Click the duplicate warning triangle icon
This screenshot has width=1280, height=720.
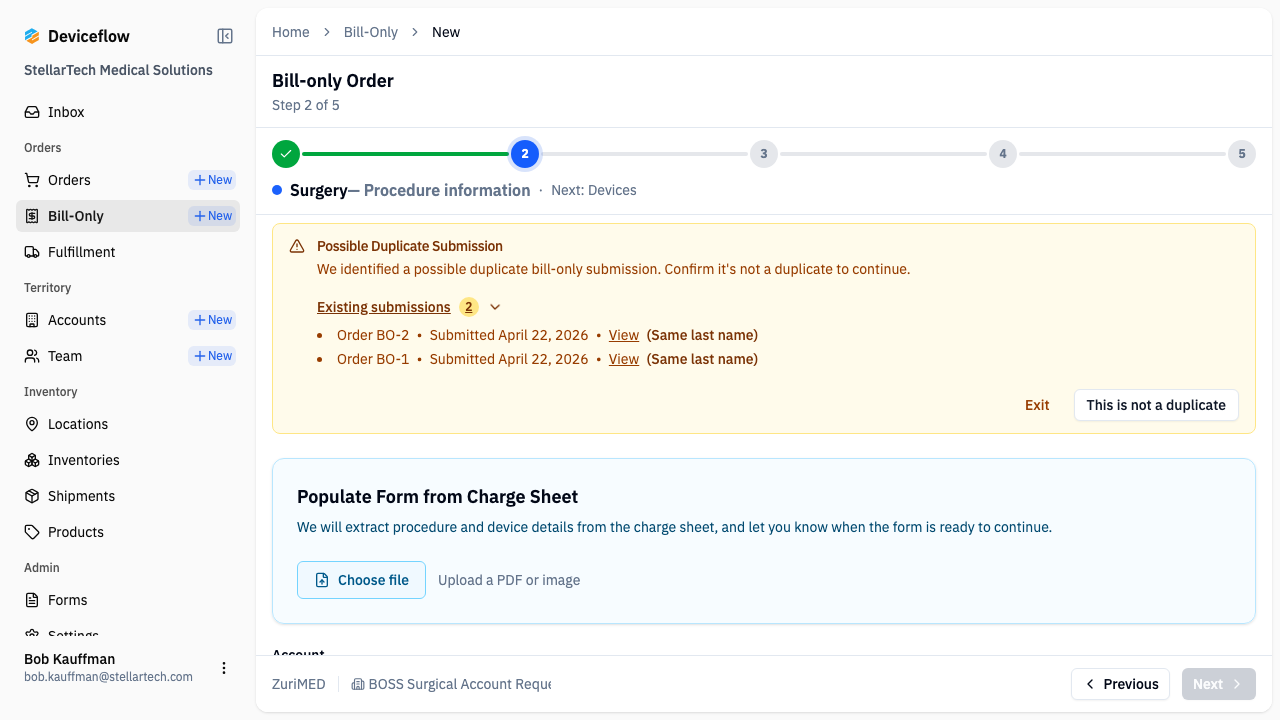click(297, 246)
